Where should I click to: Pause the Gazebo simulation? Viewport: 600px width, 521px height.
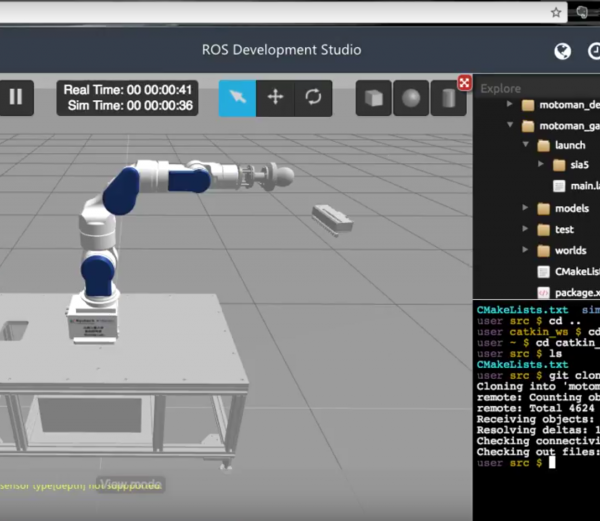16,97
